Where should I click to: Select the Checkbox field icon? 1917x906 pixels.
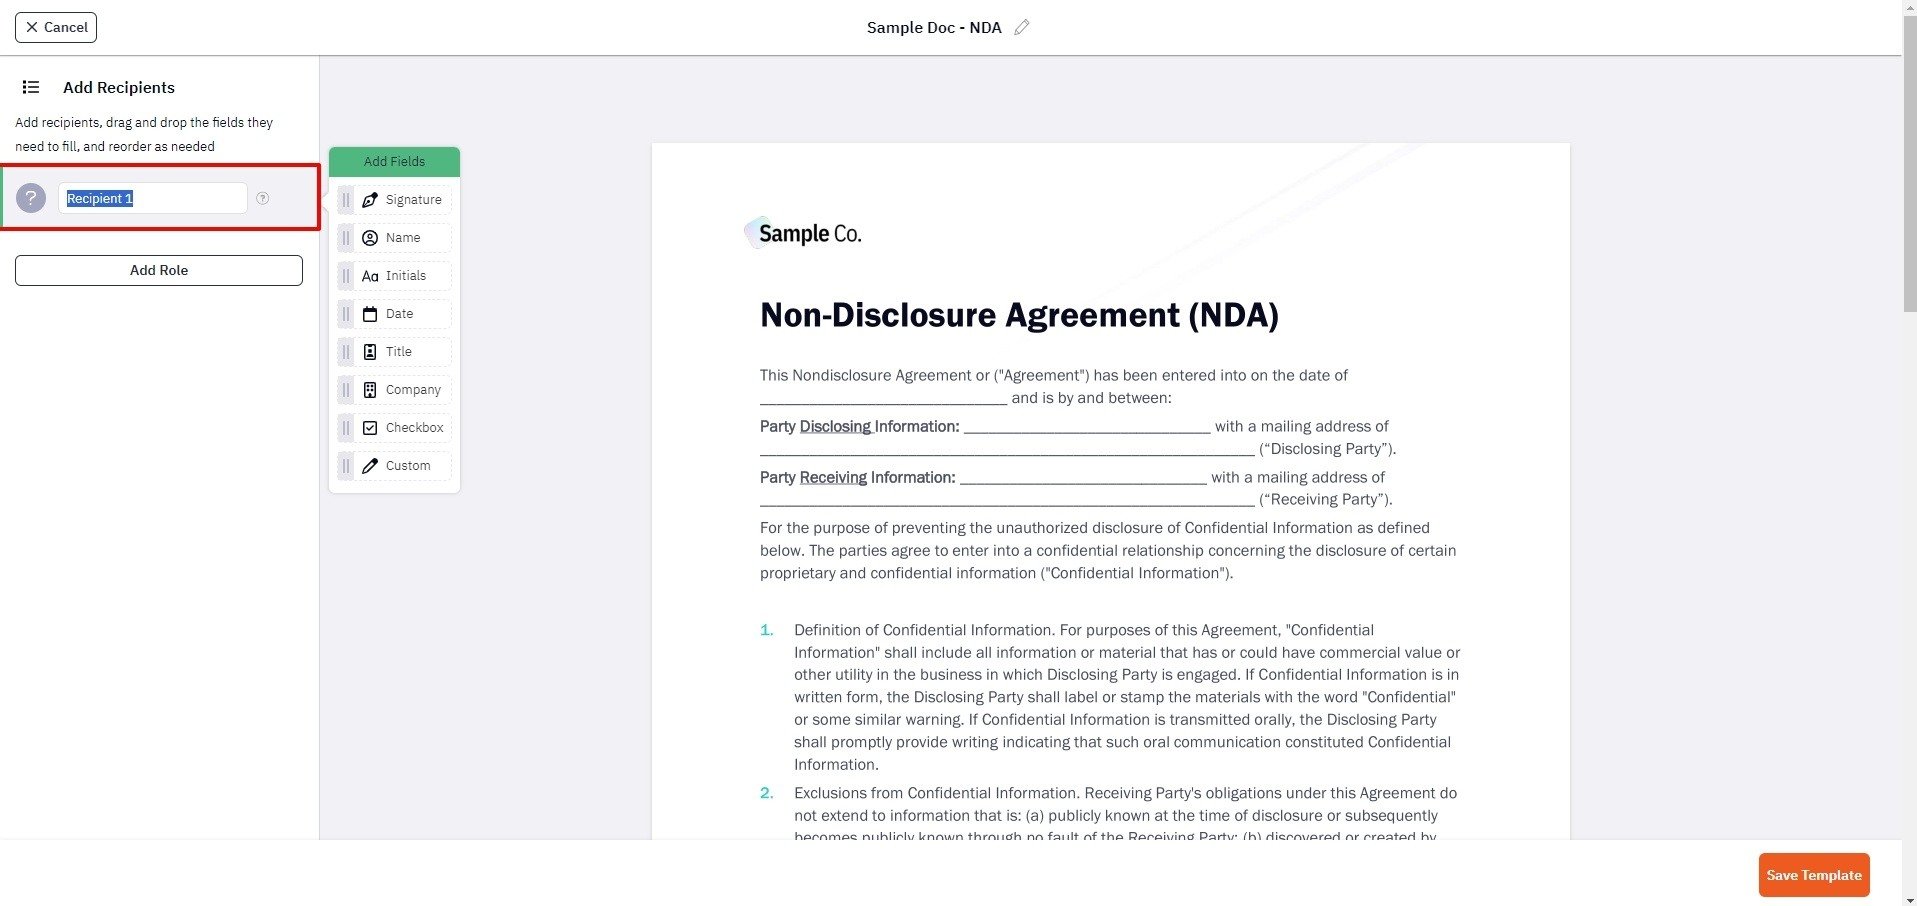click(369, 427)
